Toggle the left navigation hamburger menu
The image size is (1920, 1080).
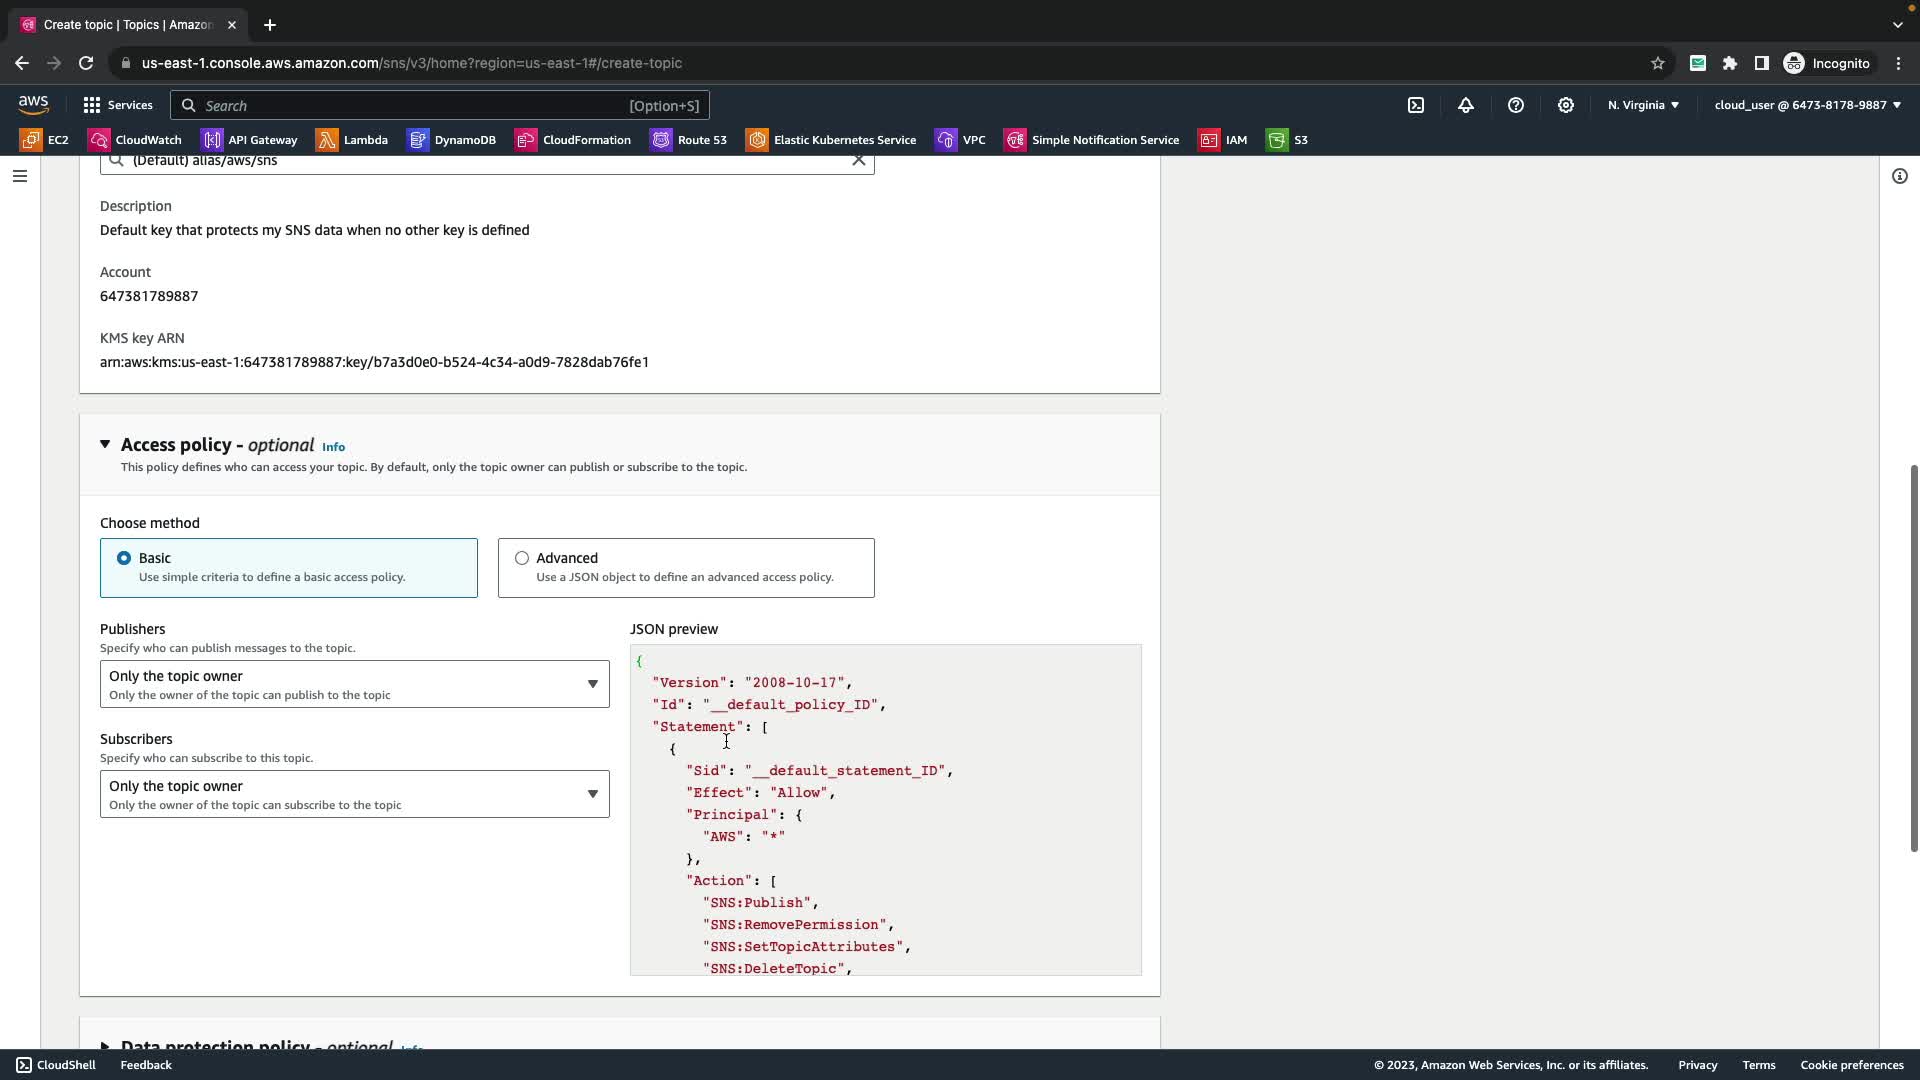20,176
